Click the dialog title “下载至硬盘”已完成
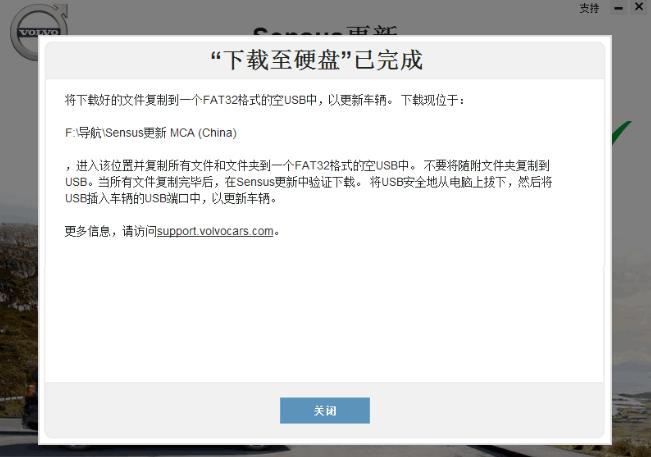 (317, 60)
